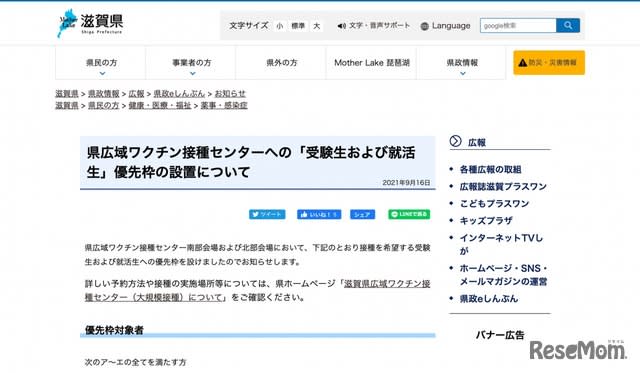Click 県民の方 in the second breadcrumb
The height and width of the screenshot is (373, 640).
[x=104, y=105]
